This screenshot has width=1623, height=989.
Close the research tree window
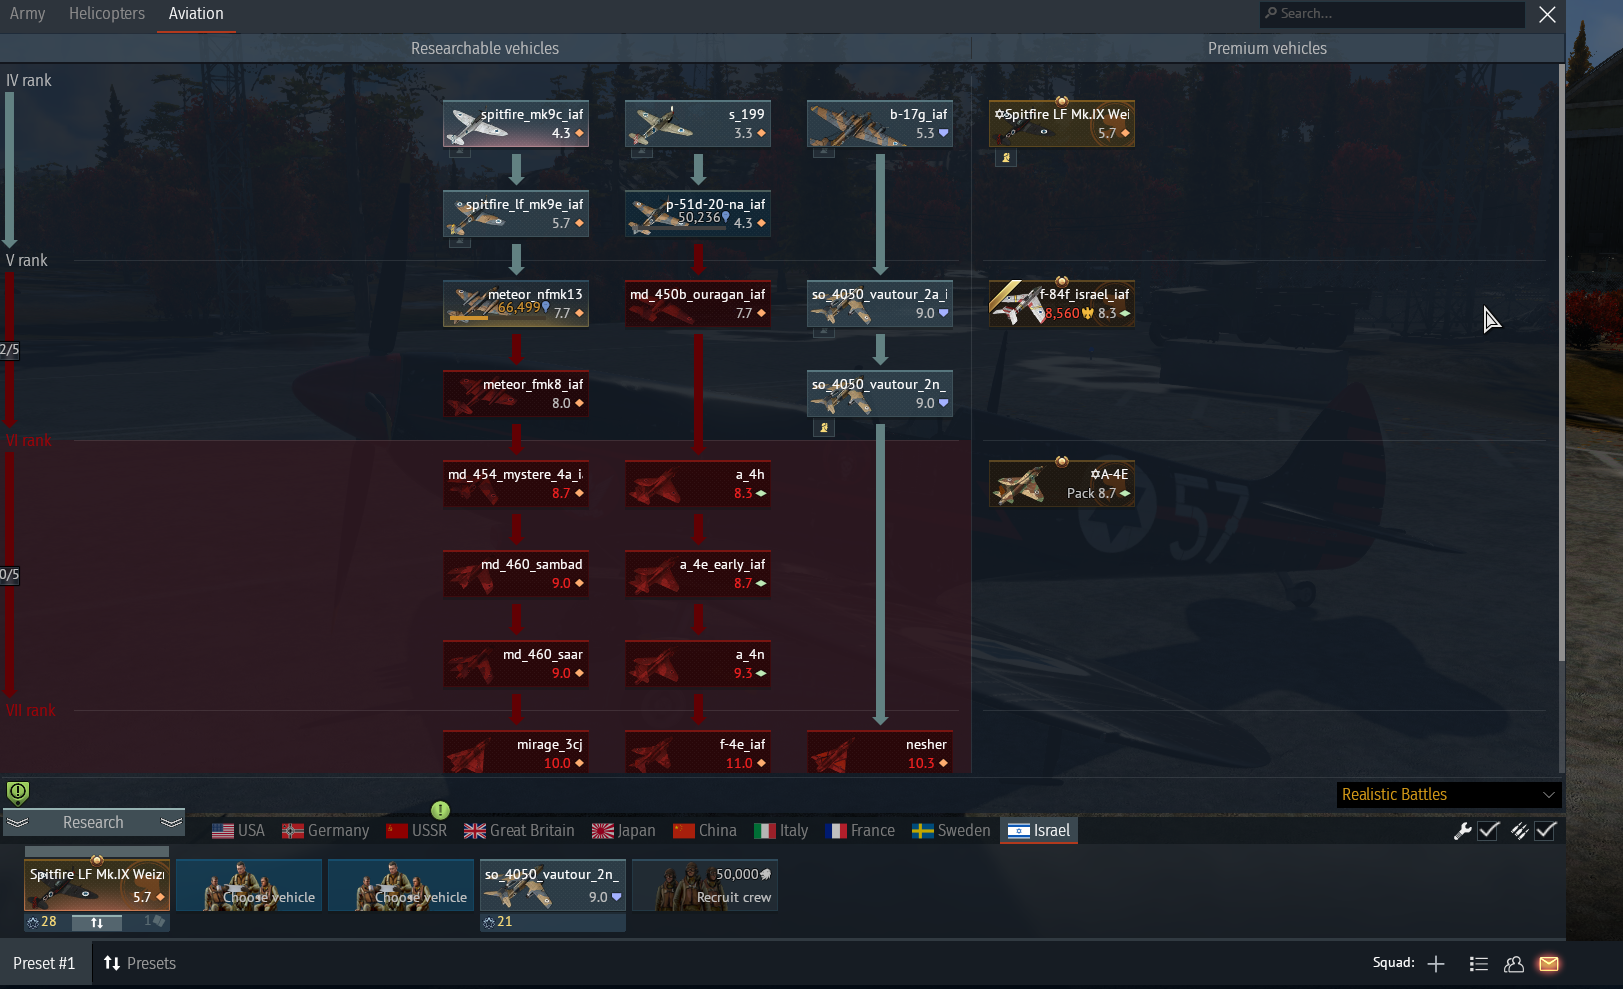[1547, 14]
